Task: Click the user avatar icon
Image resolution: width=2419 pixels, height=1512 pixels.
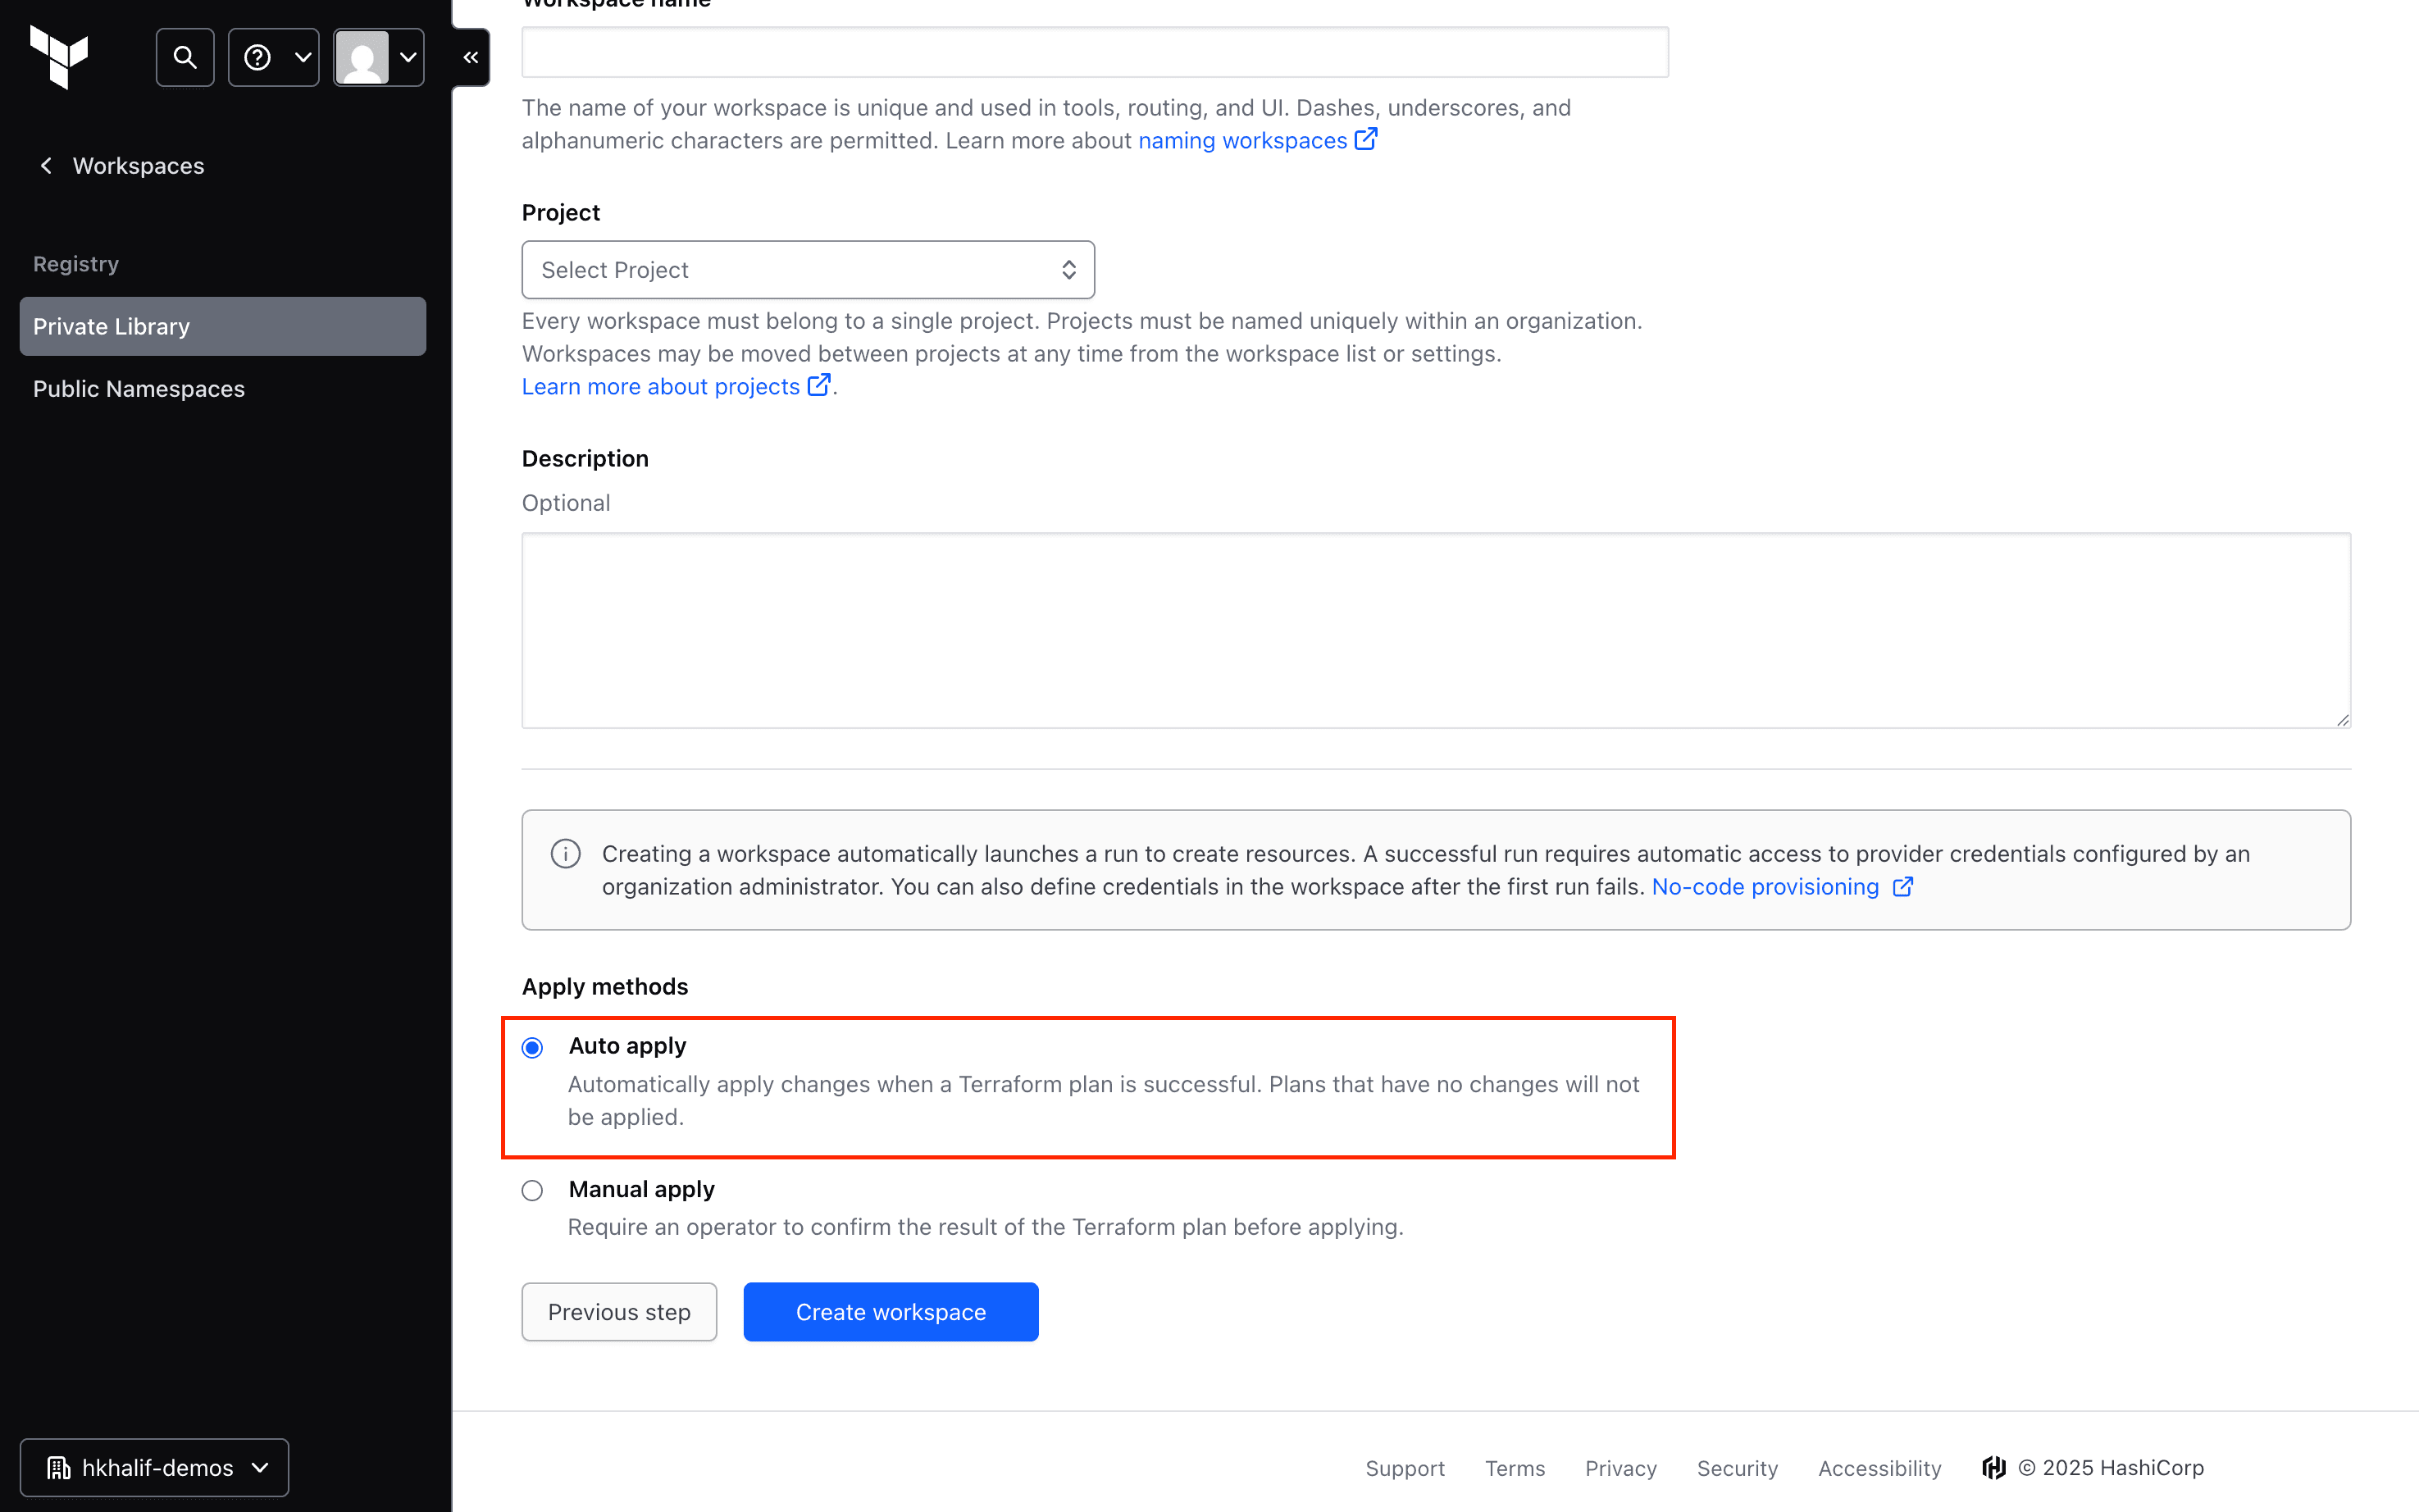Action: [362, 57]
